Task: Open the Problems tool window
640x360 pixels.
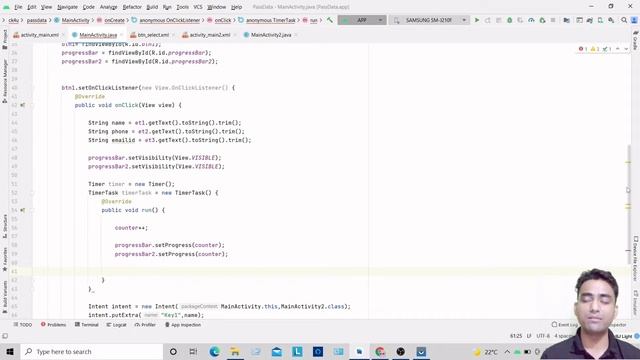Action: (x=53, y=325)
